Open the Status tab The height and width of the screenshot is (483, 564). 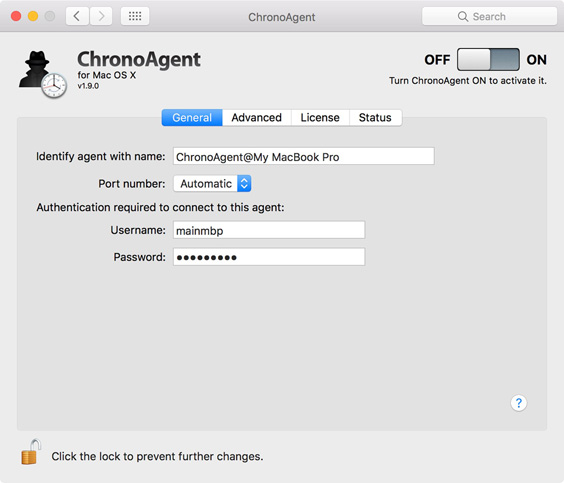point(375,118)
